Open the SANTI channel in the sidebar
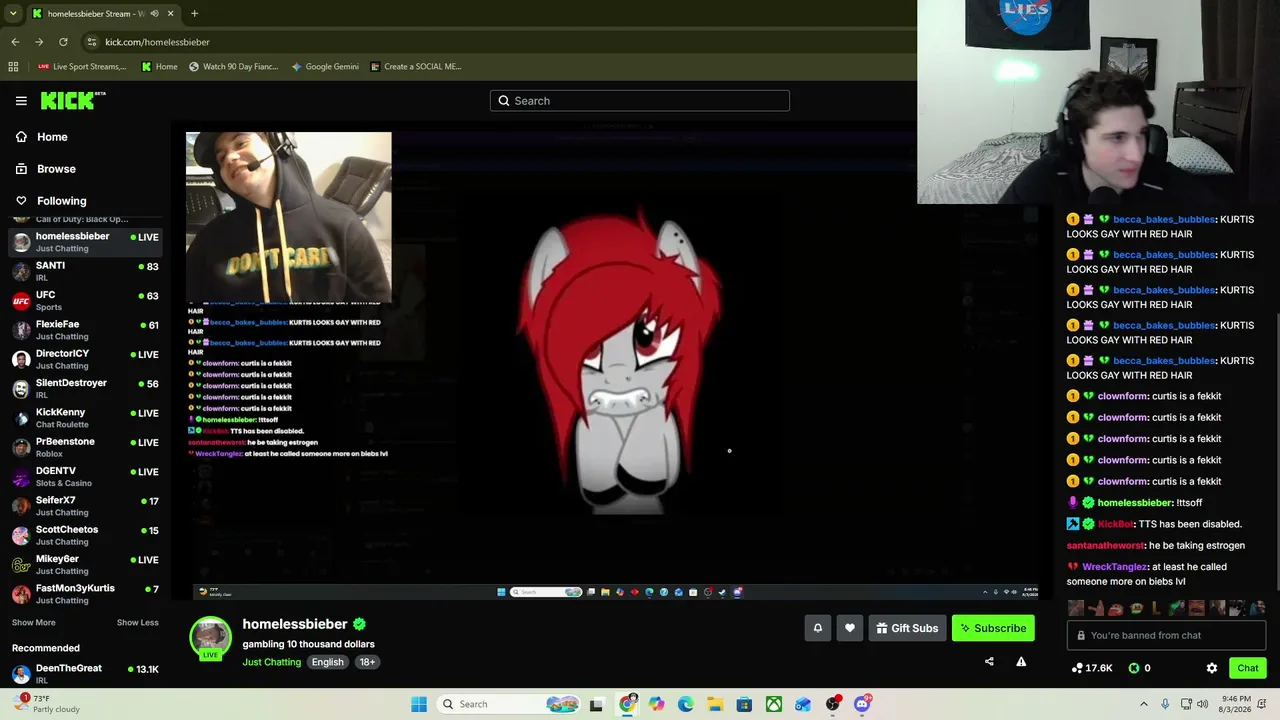 [85, 271]
